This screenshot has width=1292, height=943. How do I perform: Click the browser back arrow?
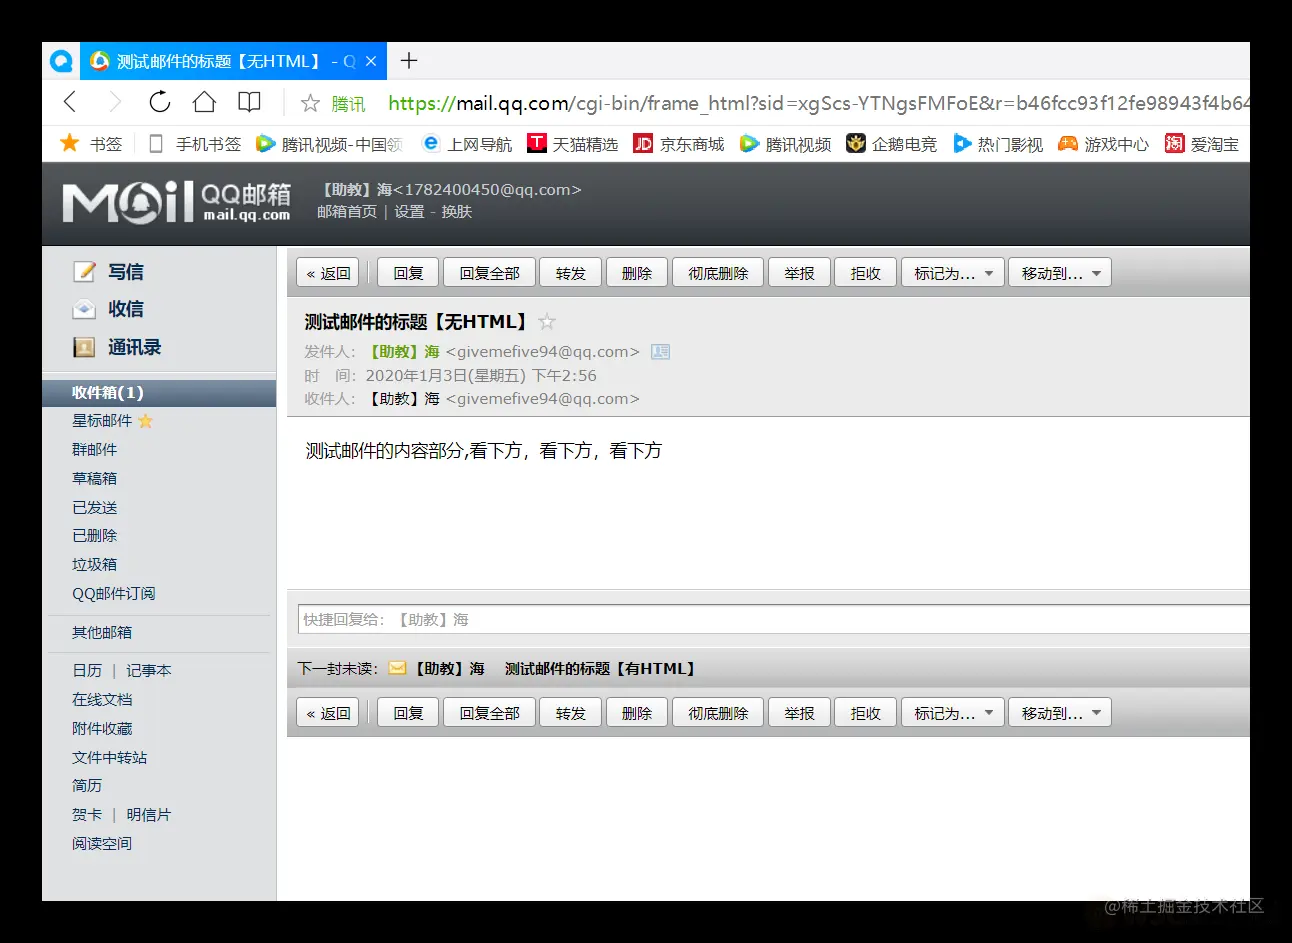pos(69,102)
